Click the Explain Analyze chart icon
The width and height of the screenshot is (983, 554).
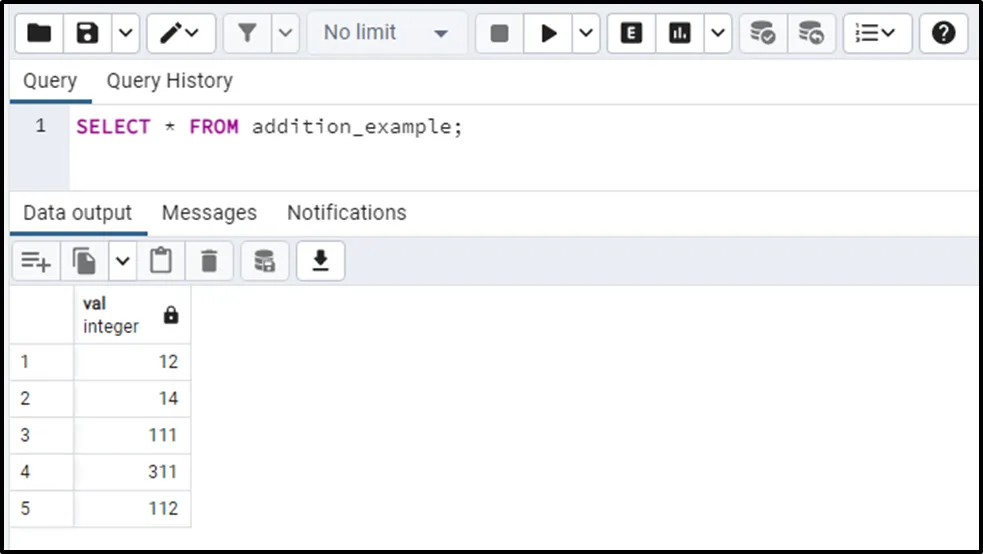point(680,33)
